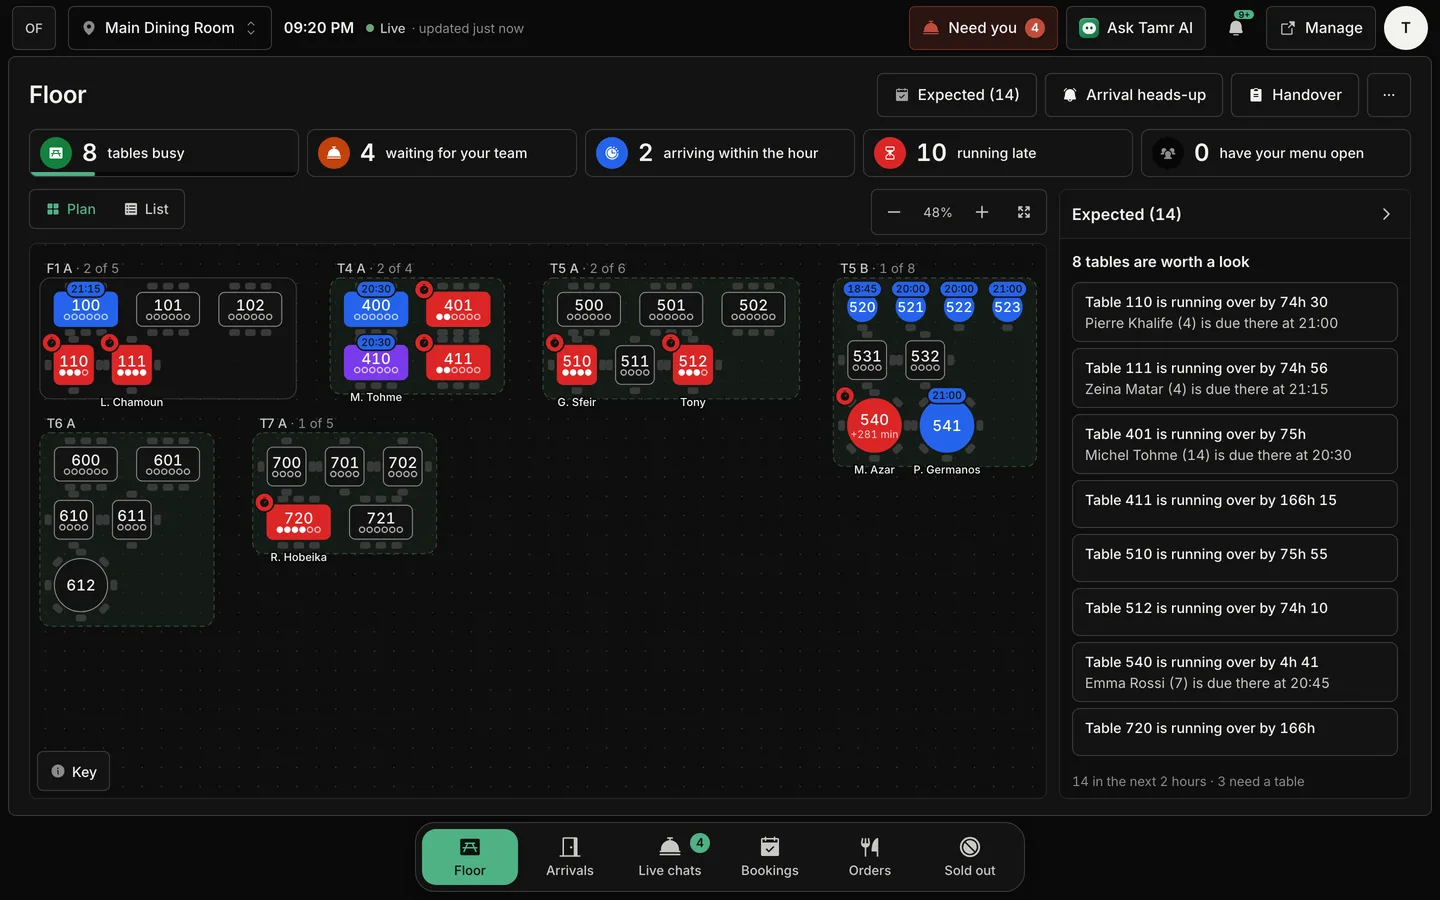
Task: Click the Expected (14) header button
Action: click(957, 95)
